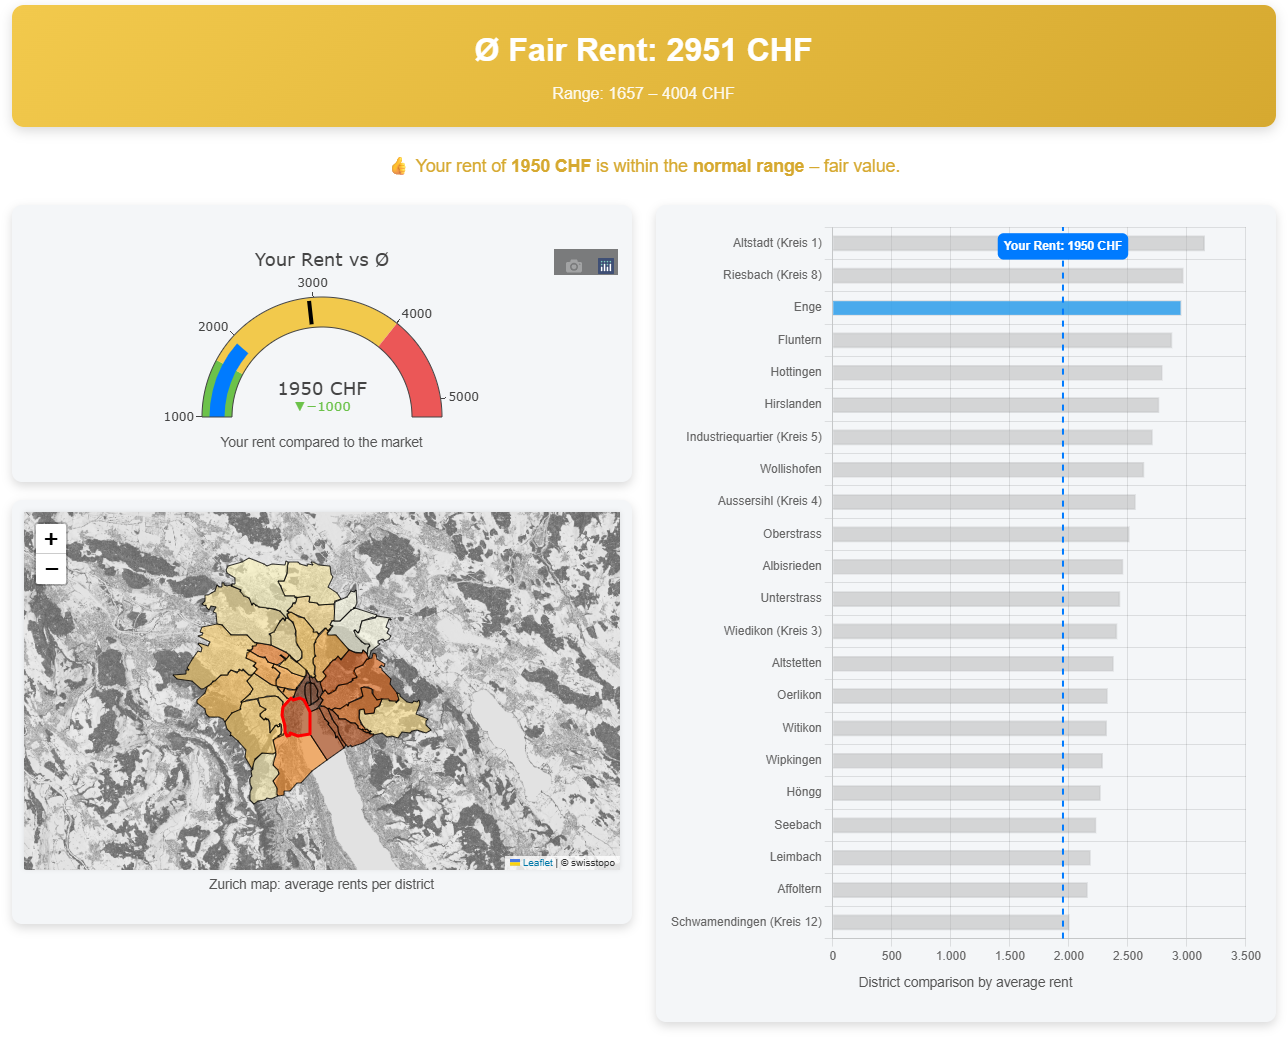Click the 'Riesbach (Kreis 8)' label
1288x1041 pixels.
(772, 275)
